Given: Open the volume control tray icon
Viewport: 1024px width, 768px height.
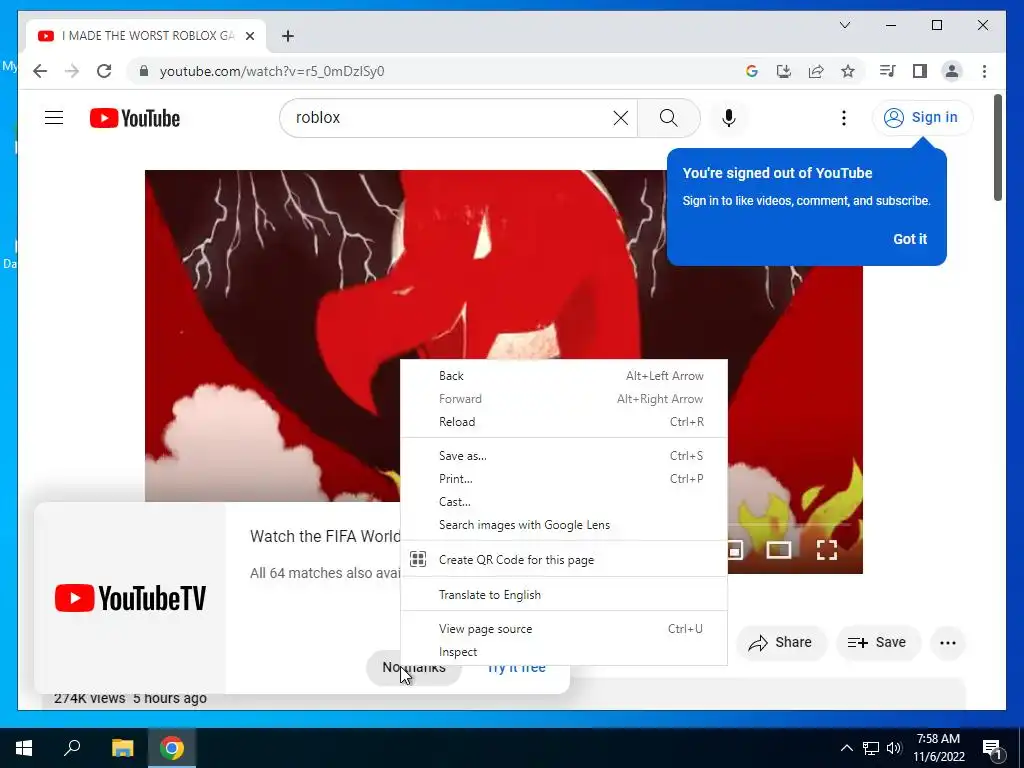Looking at the screenshot, I should (894, 748).
